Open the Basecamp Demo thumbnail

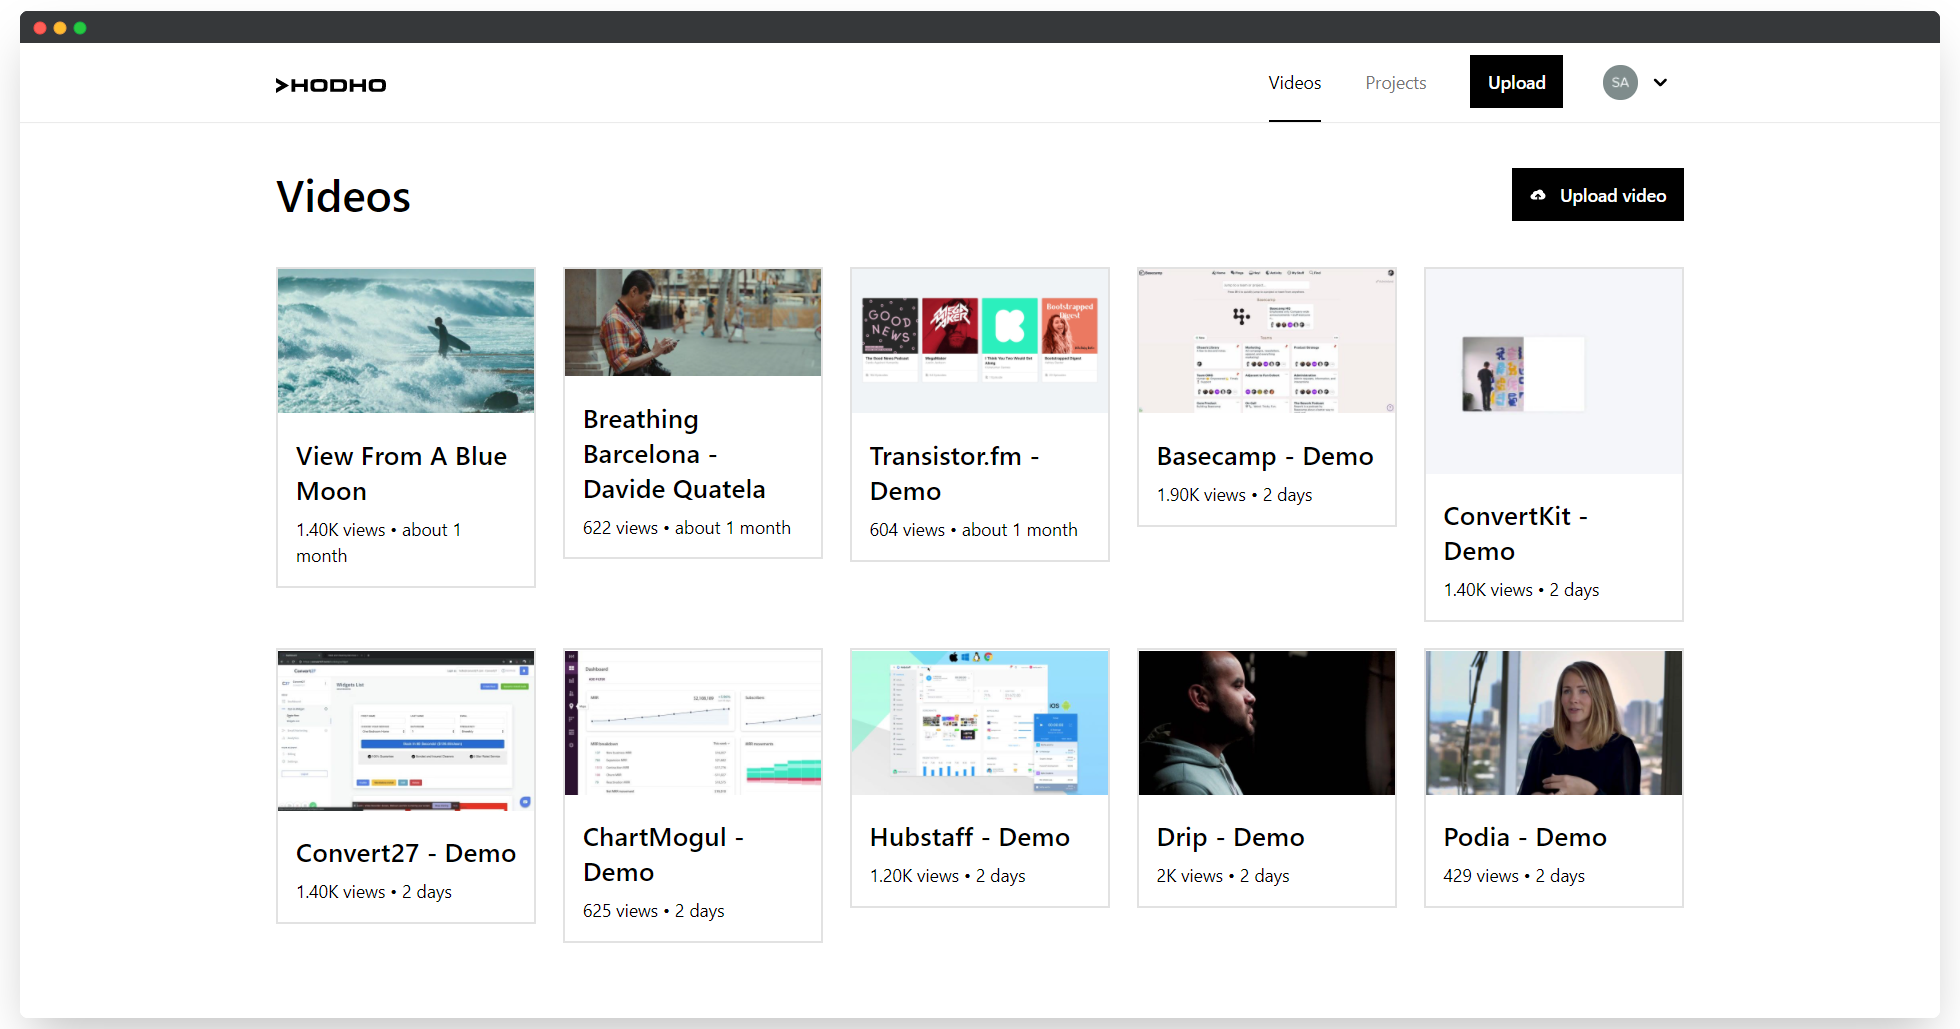pos(1267,341)
